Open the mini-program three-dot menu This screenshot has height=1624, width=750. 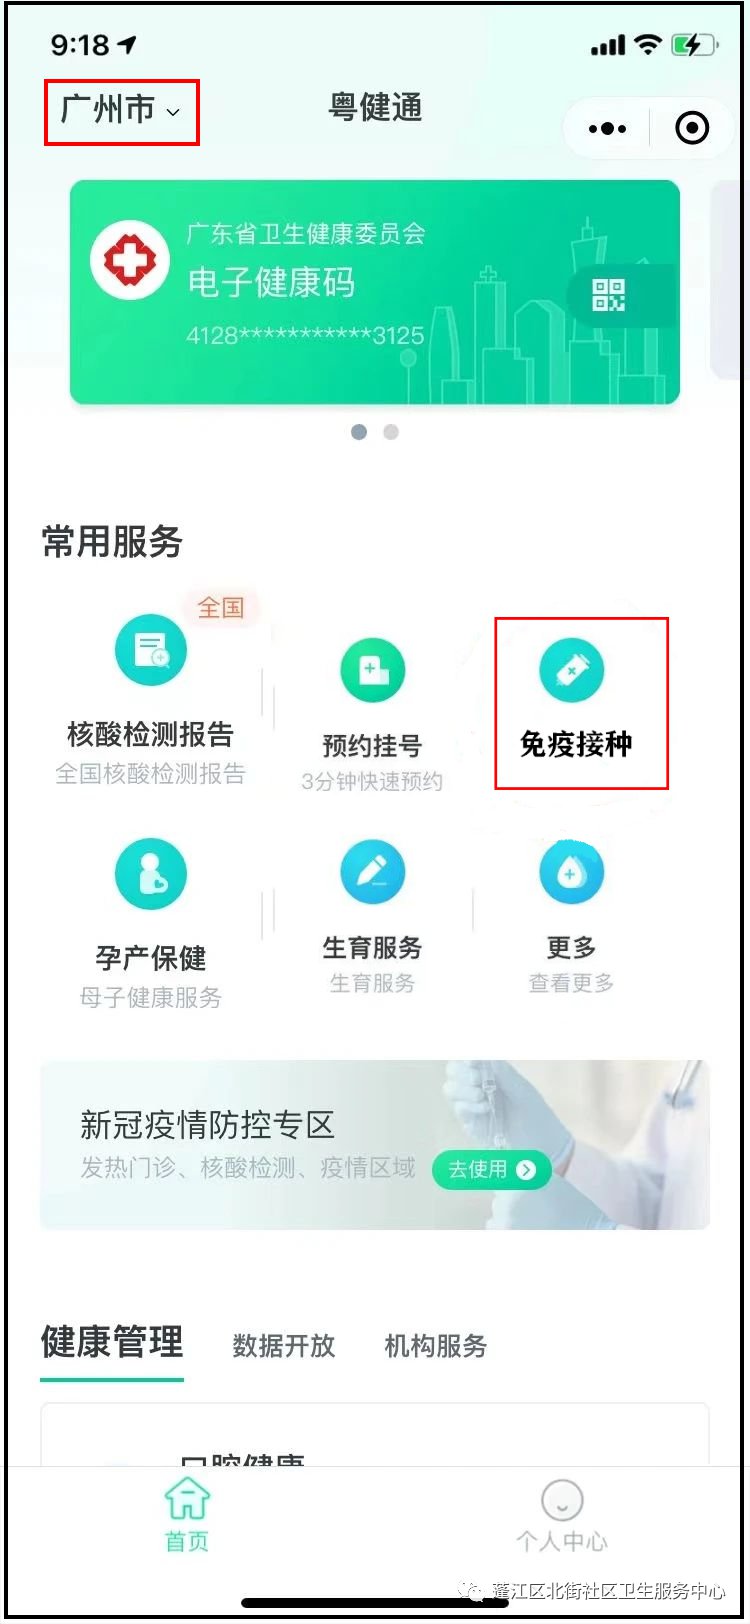pos(607,129)
